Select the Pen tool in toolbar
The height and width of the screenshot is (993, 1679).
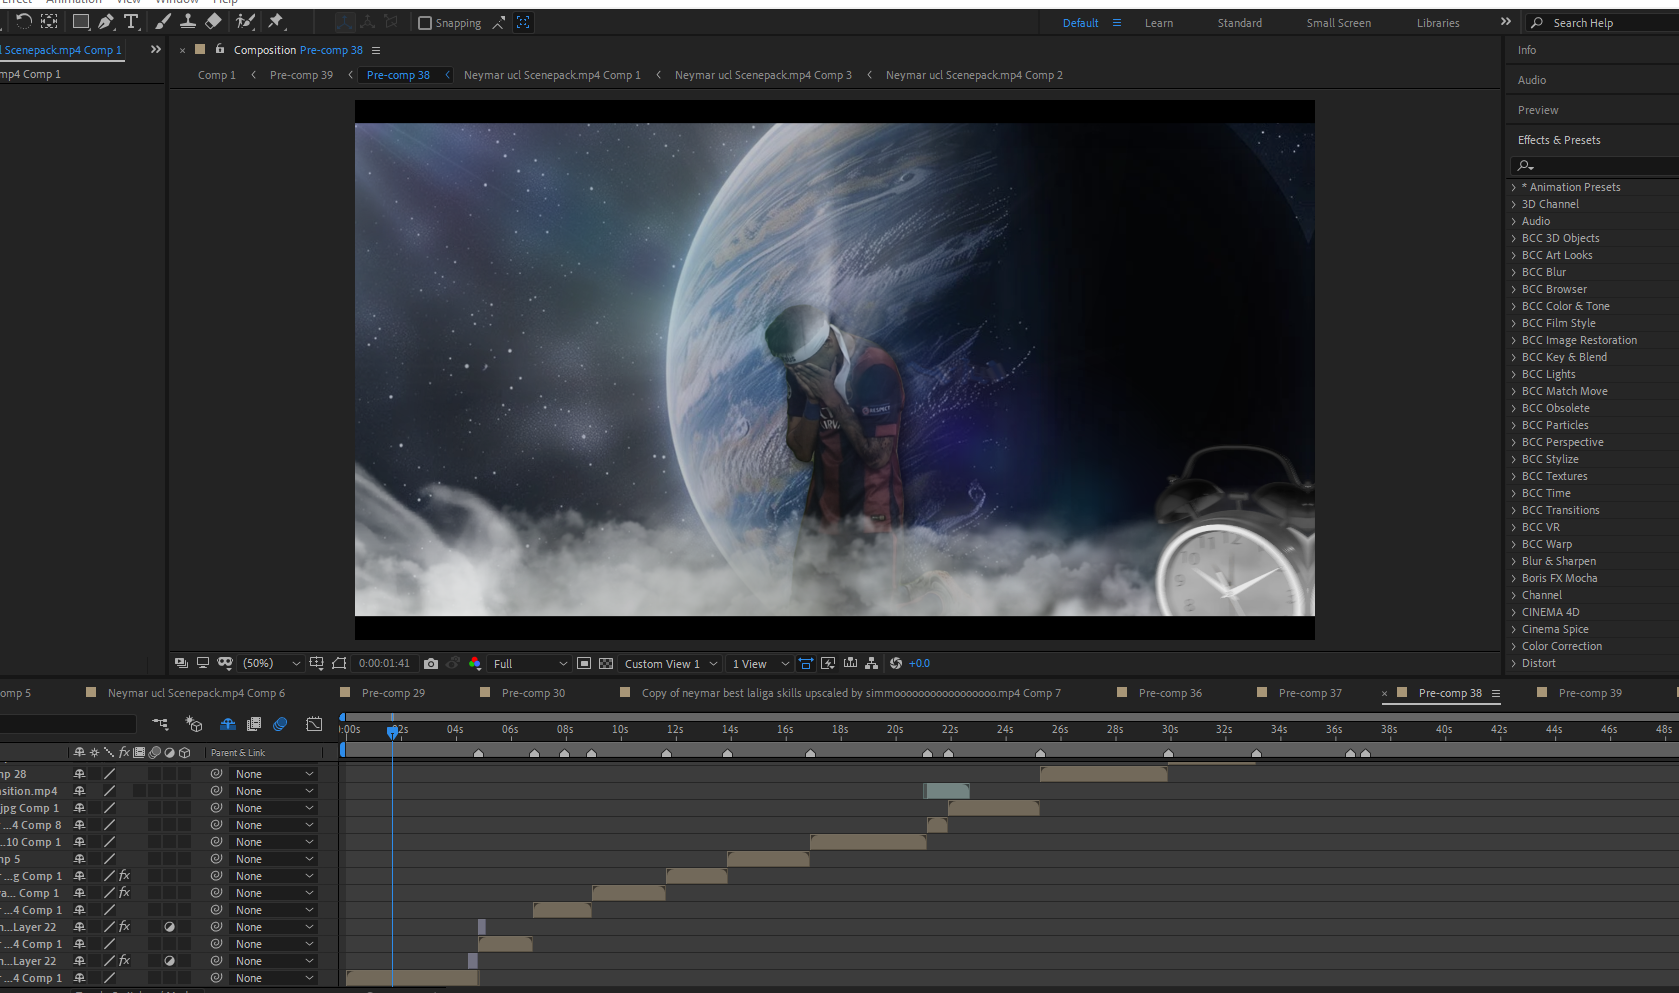(x=106, y=22)
